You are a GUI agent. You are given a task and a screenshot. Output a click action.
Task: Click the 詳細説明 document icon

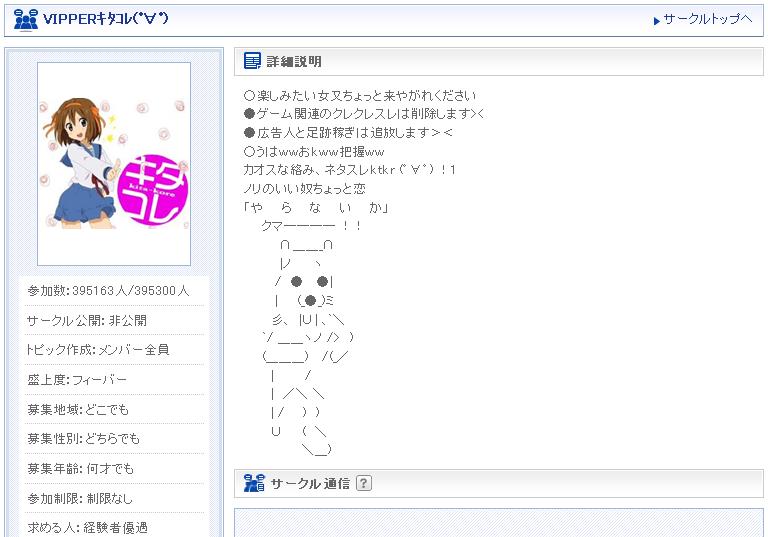[252, 61]
